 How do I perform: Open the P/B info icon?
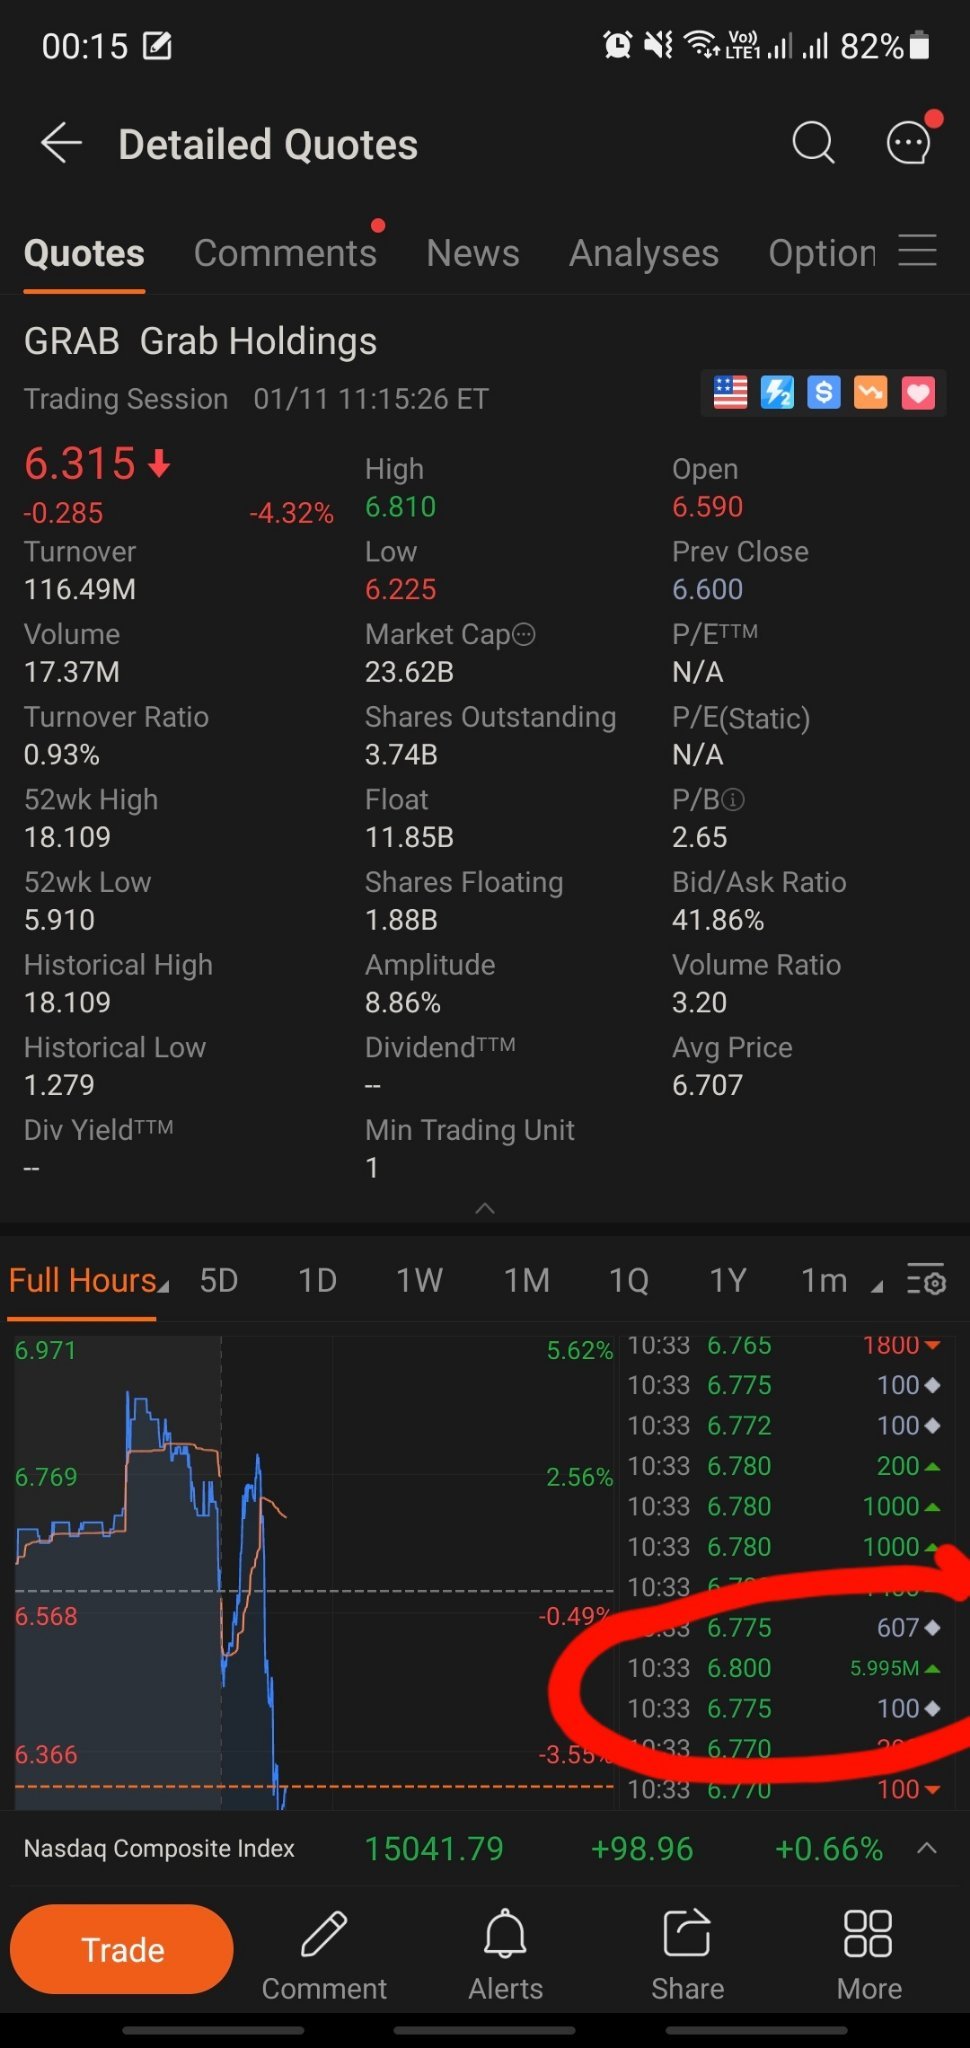pyautogui.click(x=733, y=799)
